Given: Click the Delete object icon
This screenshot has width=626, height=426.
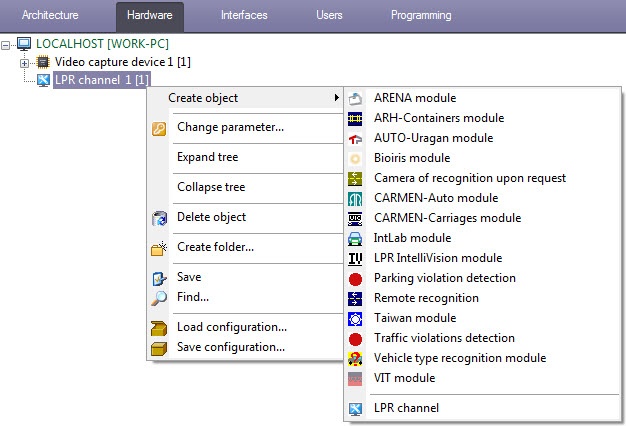Looking at the screenshot, I should (158, 217).
